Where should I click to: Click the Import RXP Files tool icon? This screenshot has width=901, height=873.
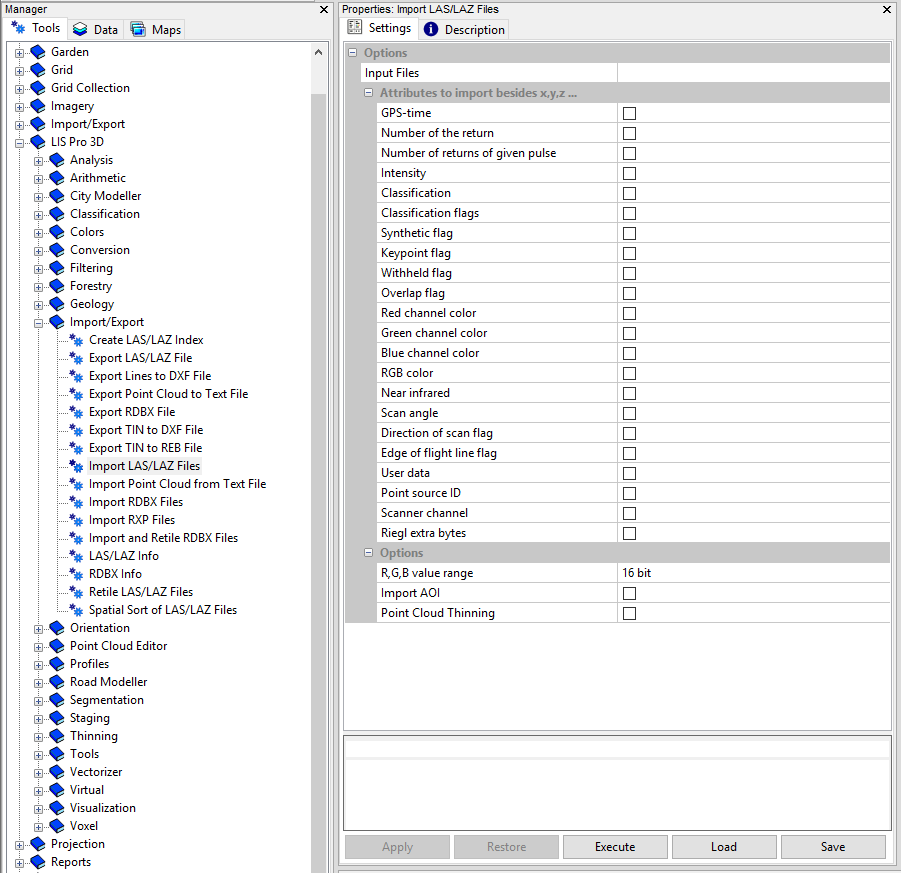pos(76,520)
